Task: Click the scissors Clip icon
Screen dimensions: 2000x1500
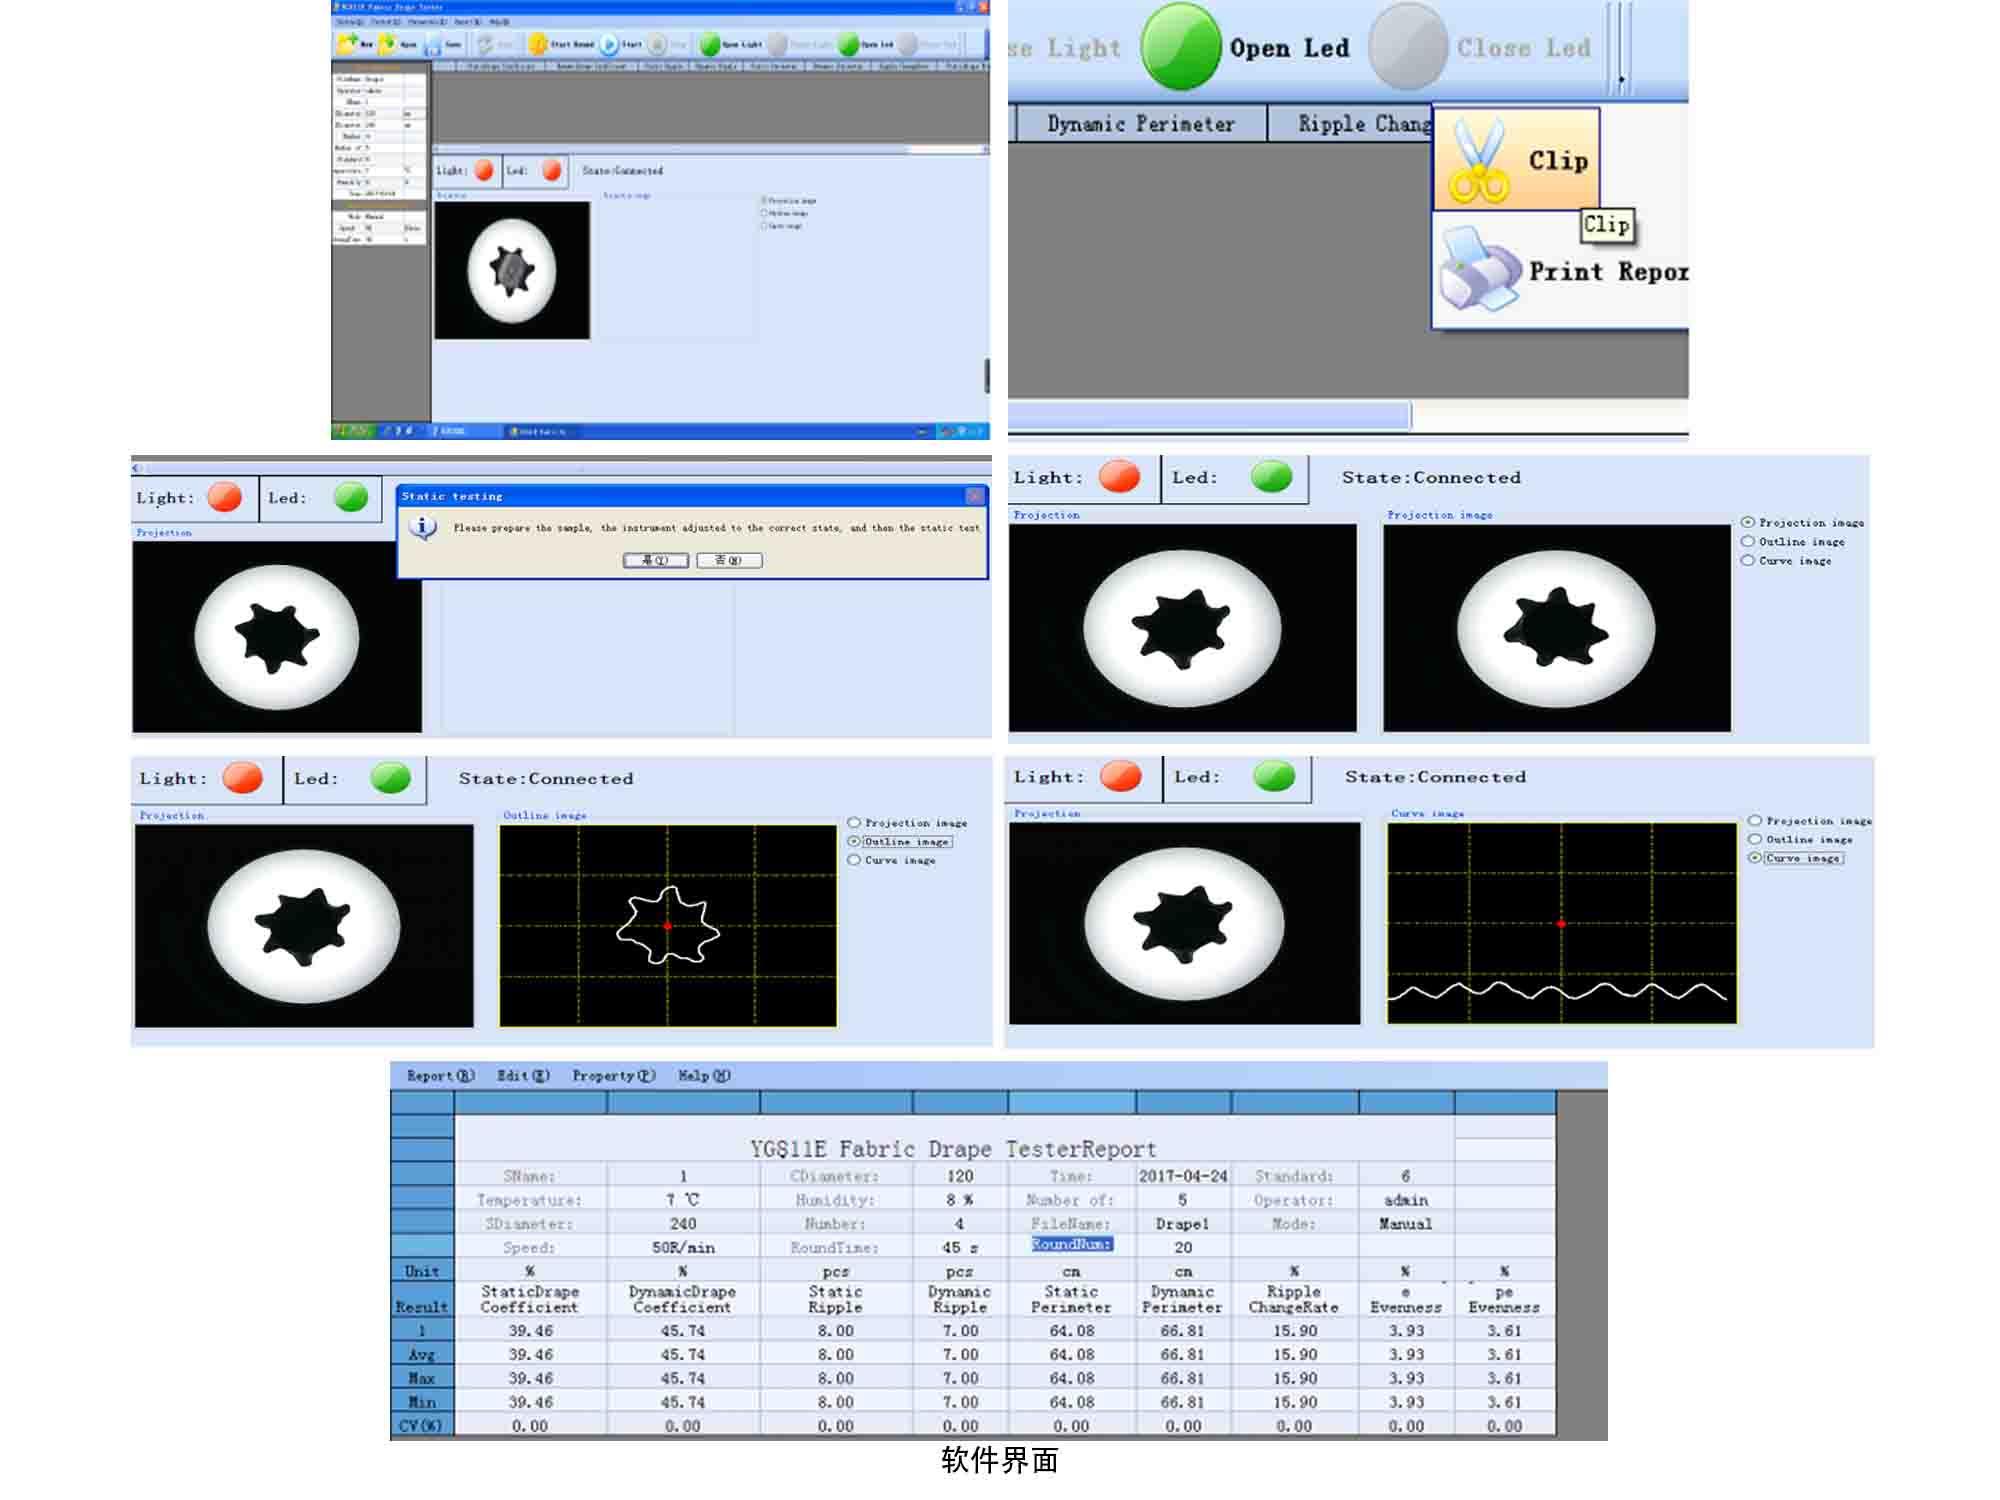Action: 1478,160
